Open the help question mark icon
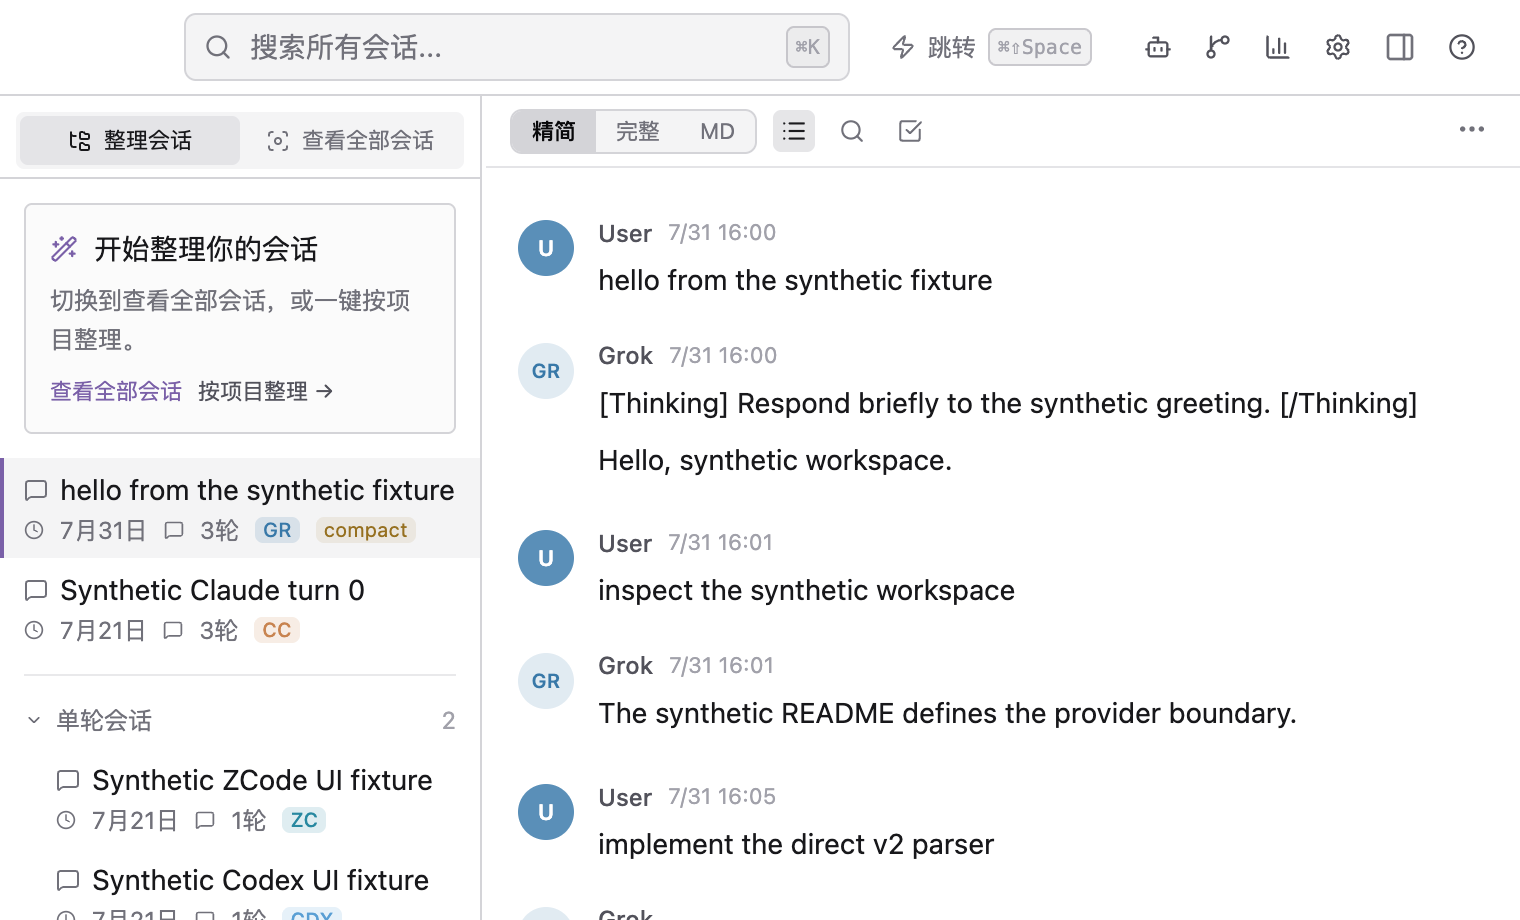 tap(1462, 47)
